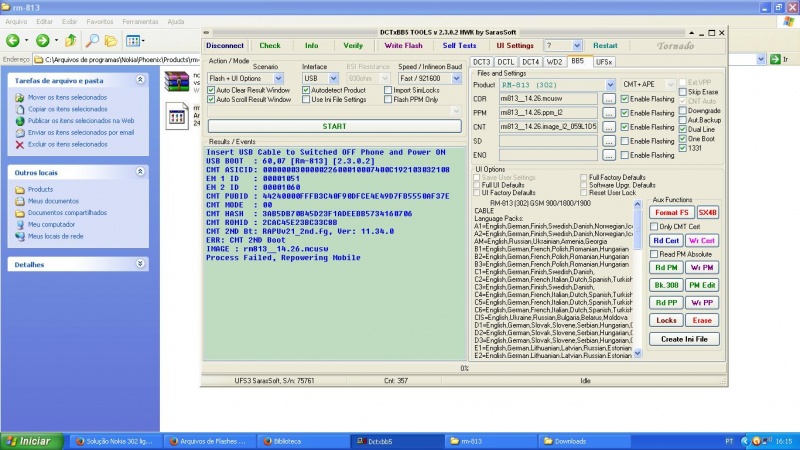Image resolution: width=800 pixels, height=450 pixels.
Task: Switch to the Downloads taskbar folder
Action: 584,441
